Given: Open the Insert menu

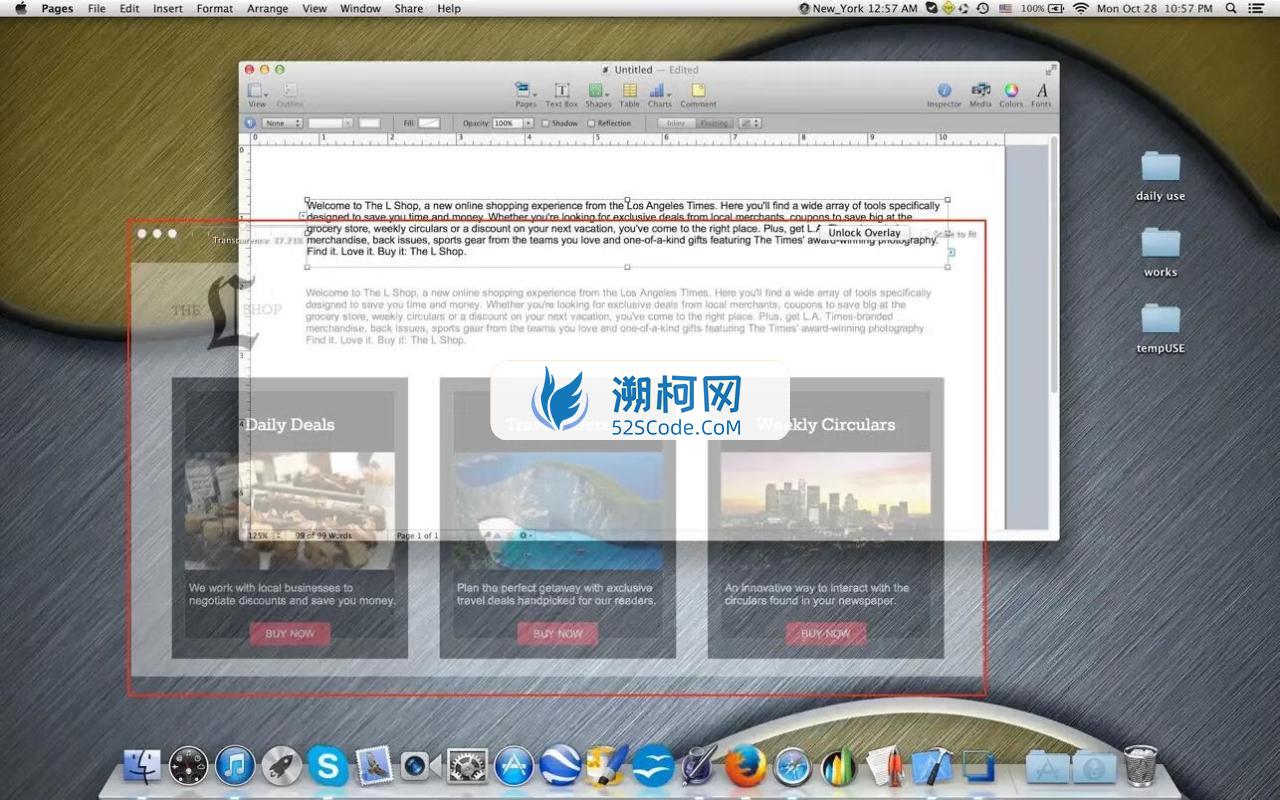Looking at the screenshot, I should pos(168,8).
